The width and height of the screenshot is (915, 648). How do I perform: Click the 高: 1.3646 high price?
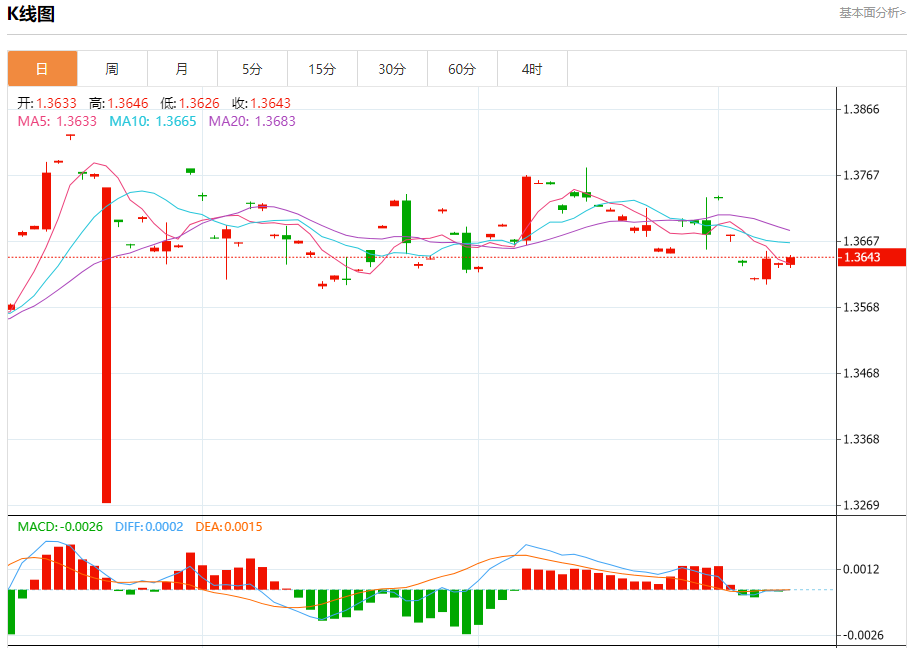[x=118, y=103]
